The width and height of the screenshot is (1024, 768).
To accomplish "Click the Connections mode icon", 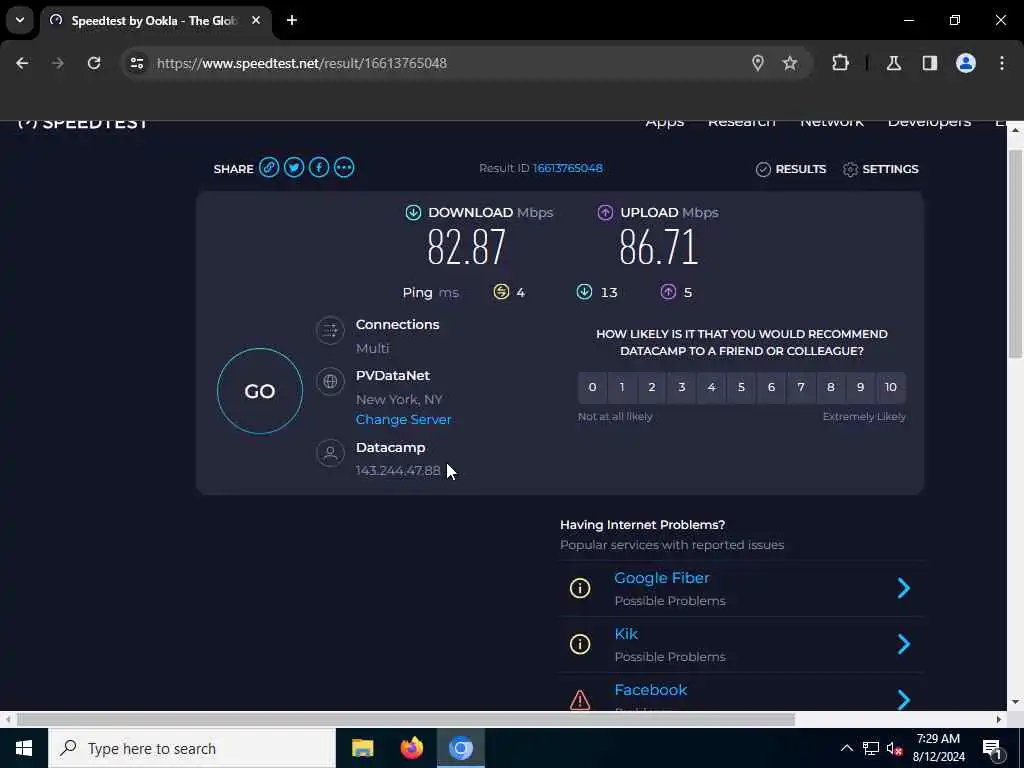I will click(x=330, y=330).
